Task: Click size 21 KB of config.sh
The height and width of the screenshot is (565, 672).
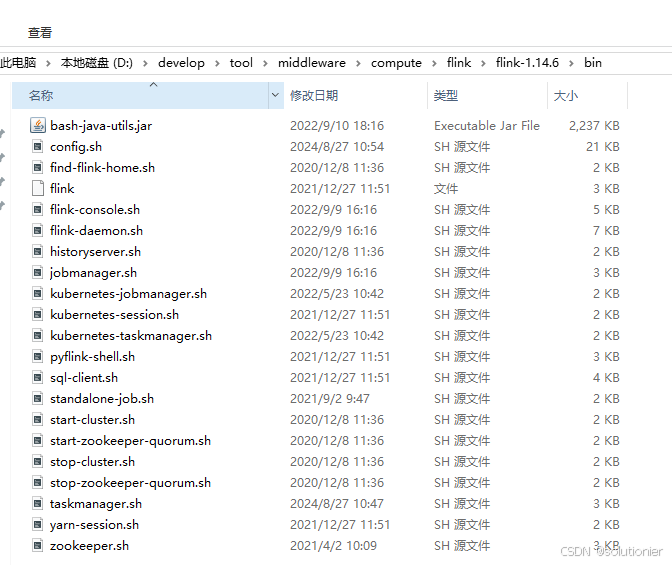Action: (603, 147)
